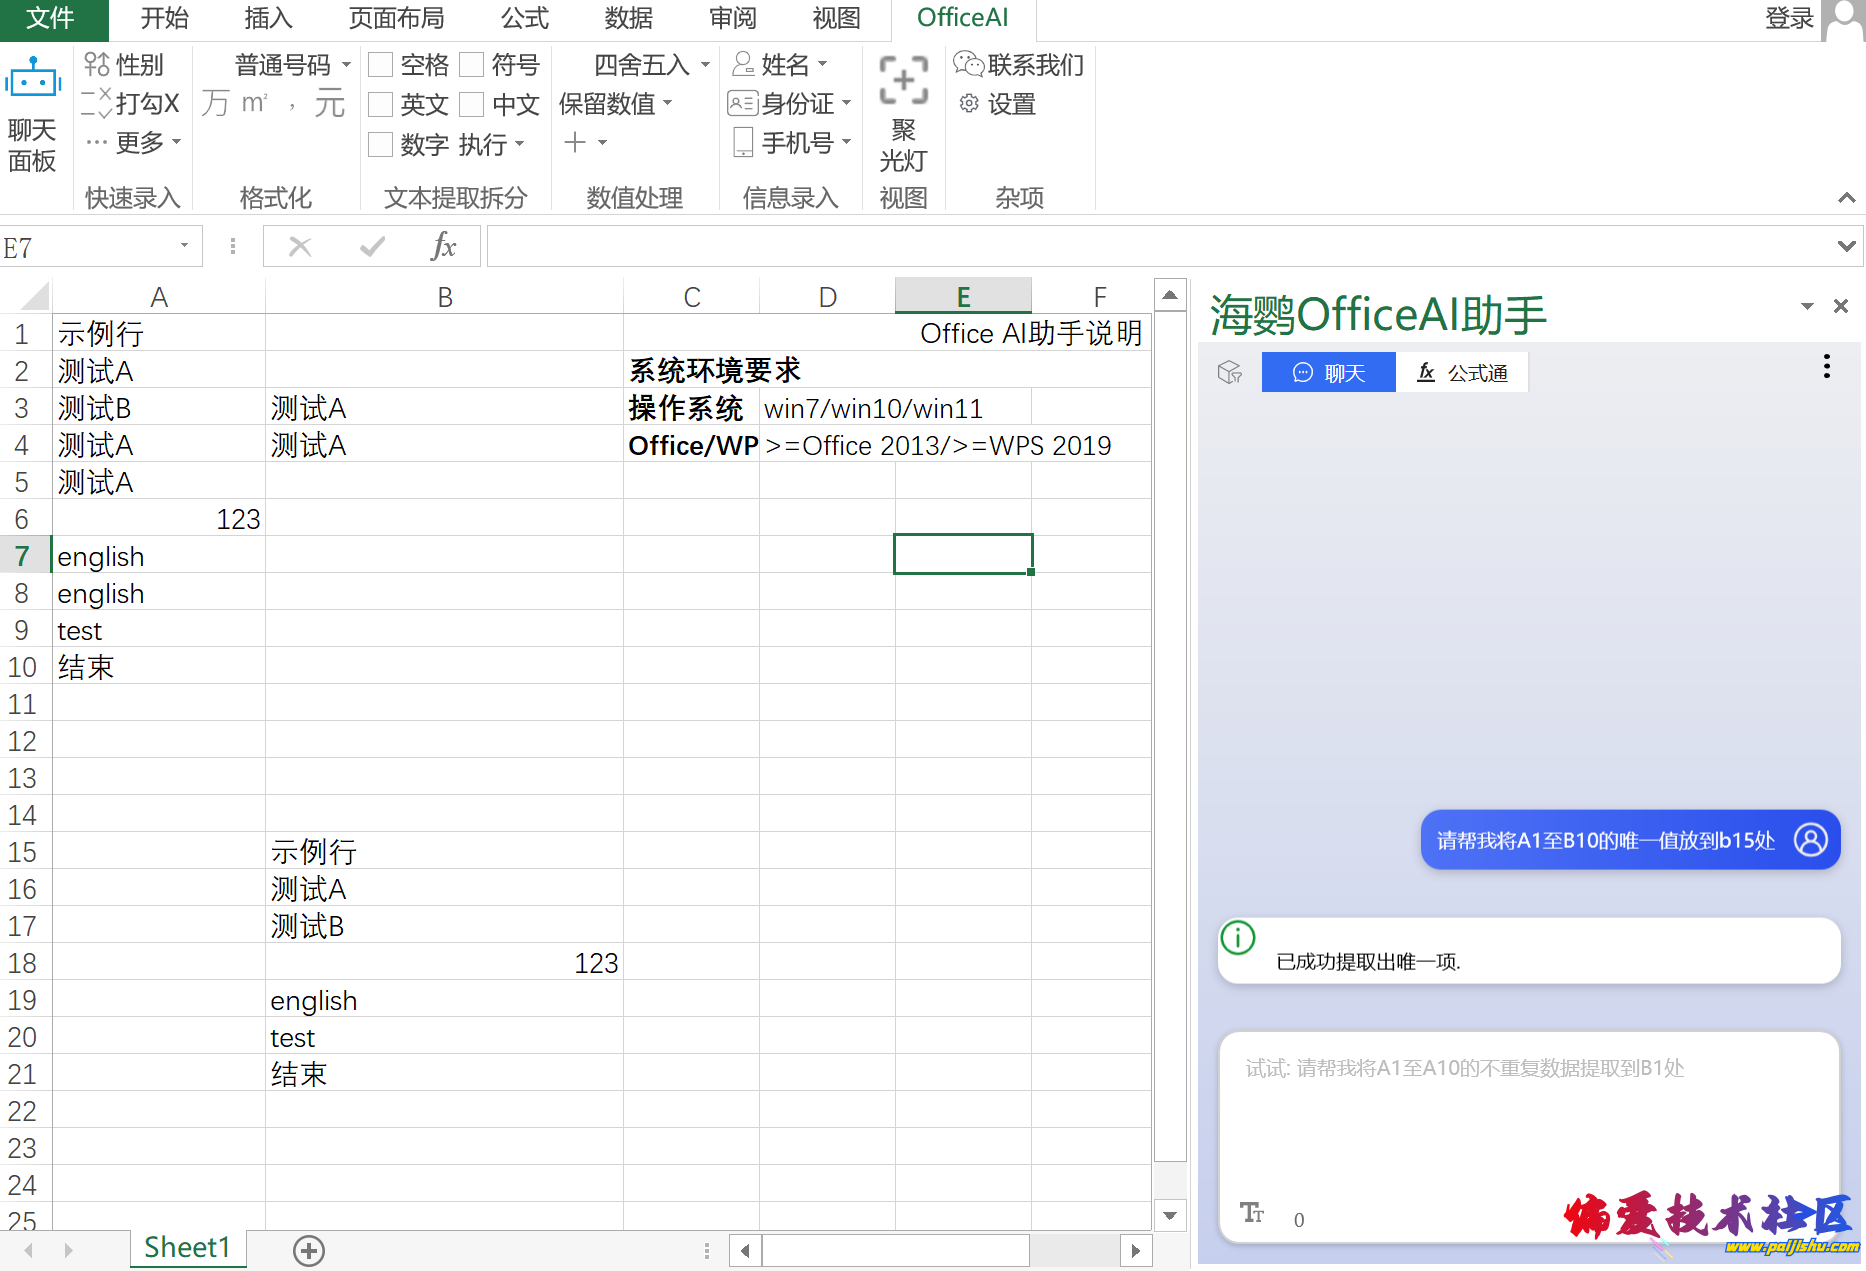Click the add new sheet plus icon
The width and height of the screenshot is (1866, 1271).
(x=308, y=1250)
